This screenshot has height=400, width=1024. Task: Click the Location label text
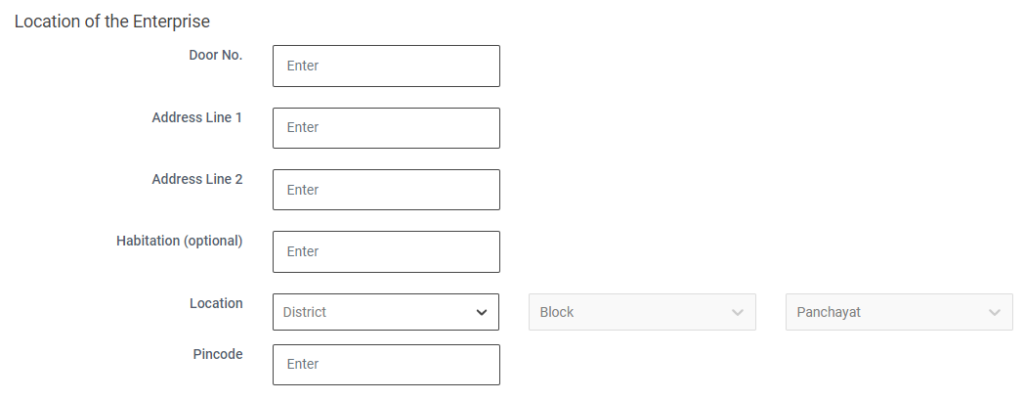click(217, 304)
